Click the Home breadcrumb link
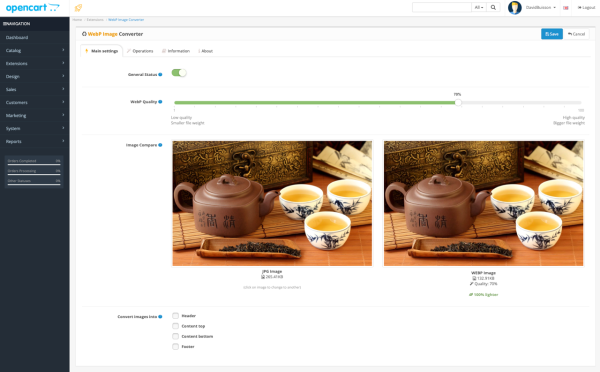This screenshot has width=600, height=372. (77, 20)
